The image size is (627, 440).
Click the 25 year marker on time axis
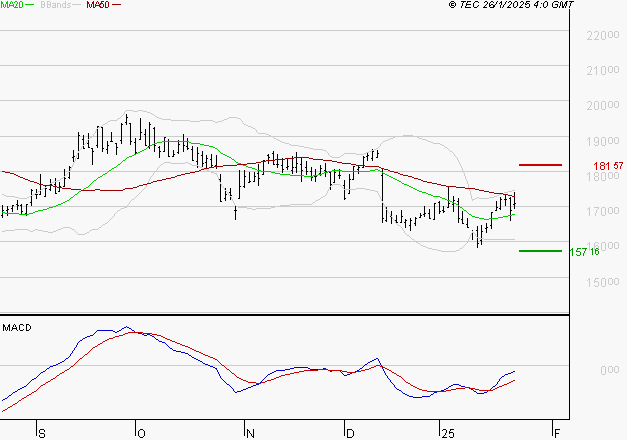[x=448, y=434]
